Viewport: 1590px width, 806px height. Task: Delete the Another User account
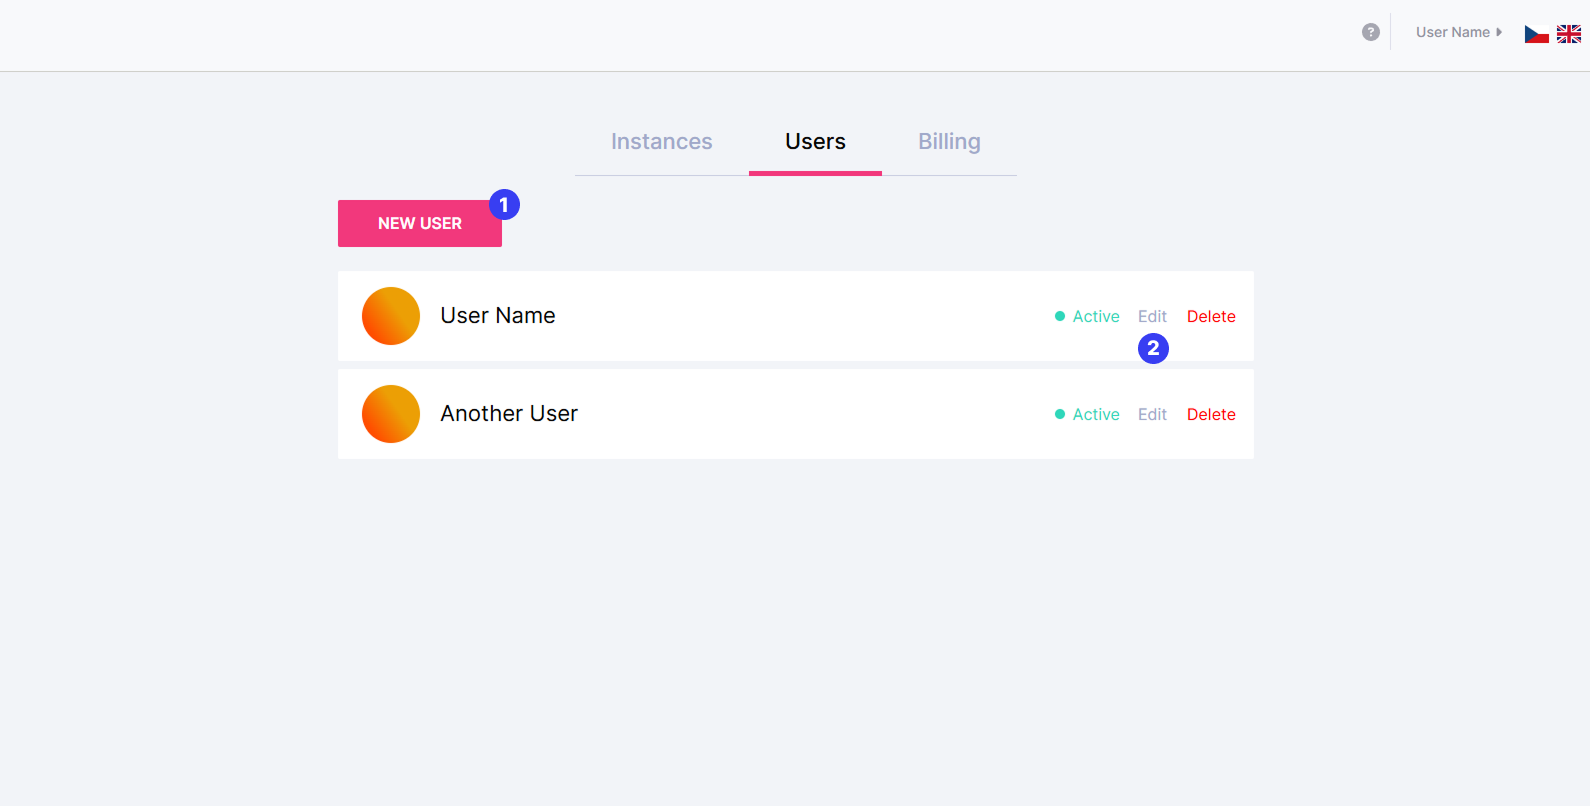pyautogui.click(x=1211, y=414)
